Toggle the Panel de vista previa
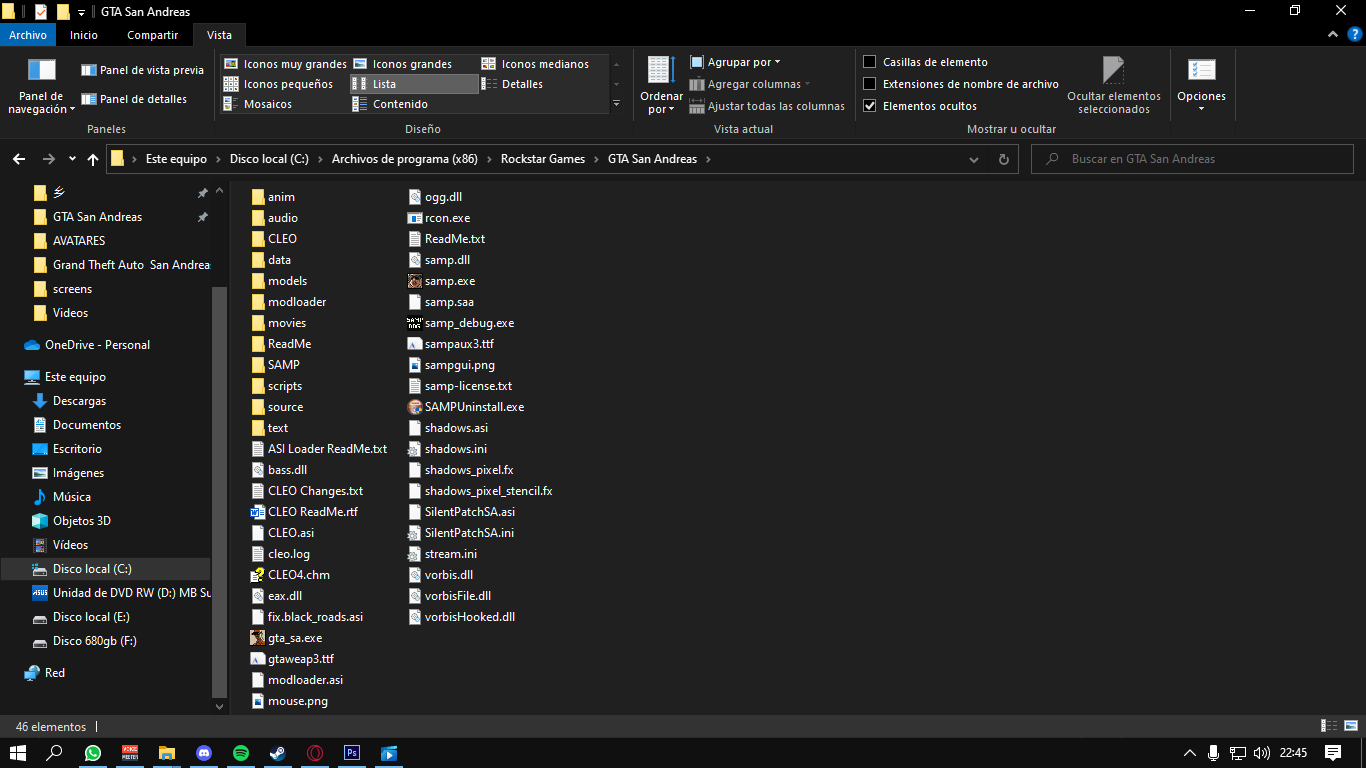The image size is (1366, 768). 142,70
